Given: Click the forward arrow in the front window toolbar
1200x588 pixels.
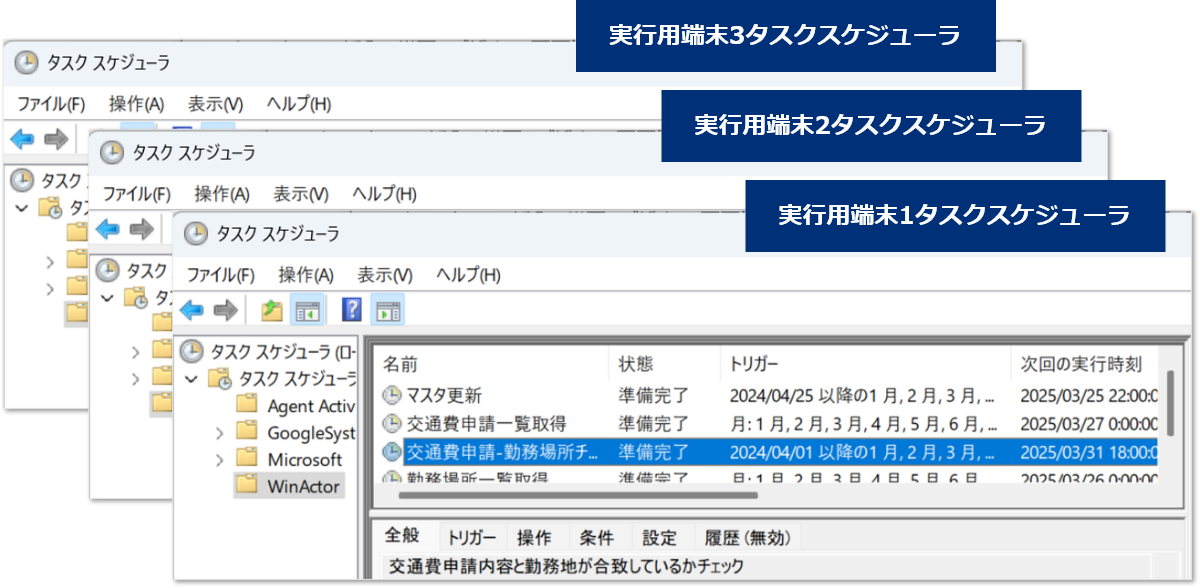Looking at the screenshot, I should click(226, 311).
